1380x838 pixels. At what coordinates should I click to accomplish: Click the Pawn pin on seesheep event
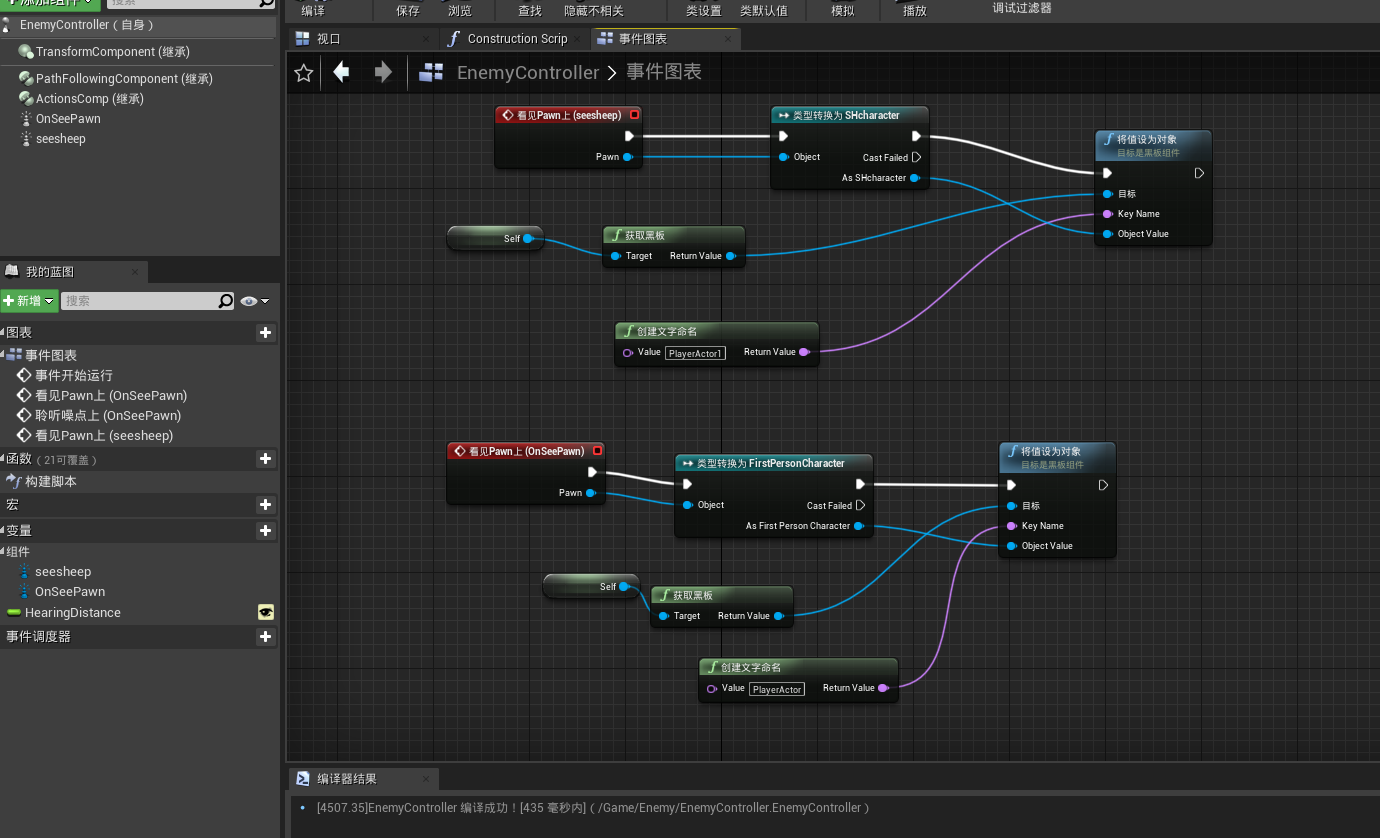628,157
